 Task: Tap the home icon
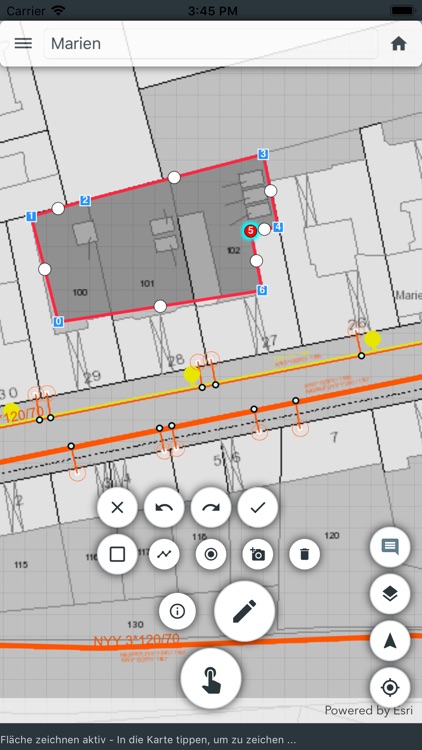point(399,44)
